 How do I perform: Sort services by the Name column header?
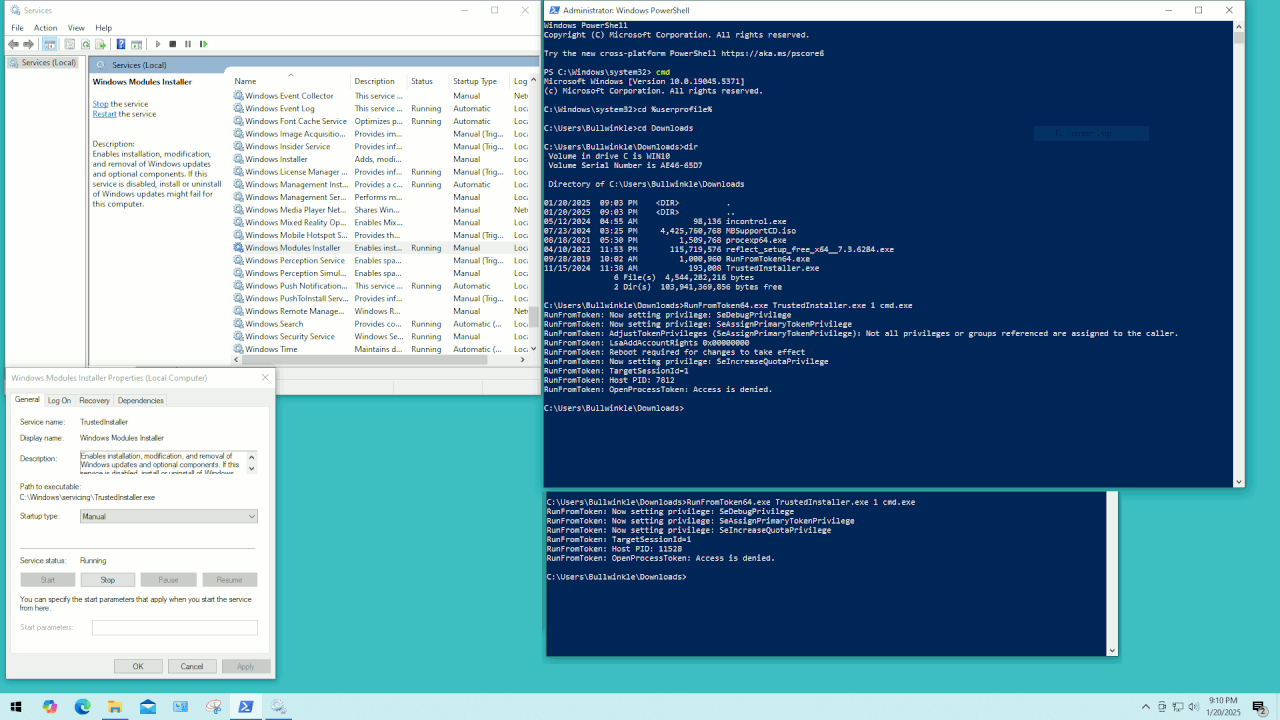[290, 81]
